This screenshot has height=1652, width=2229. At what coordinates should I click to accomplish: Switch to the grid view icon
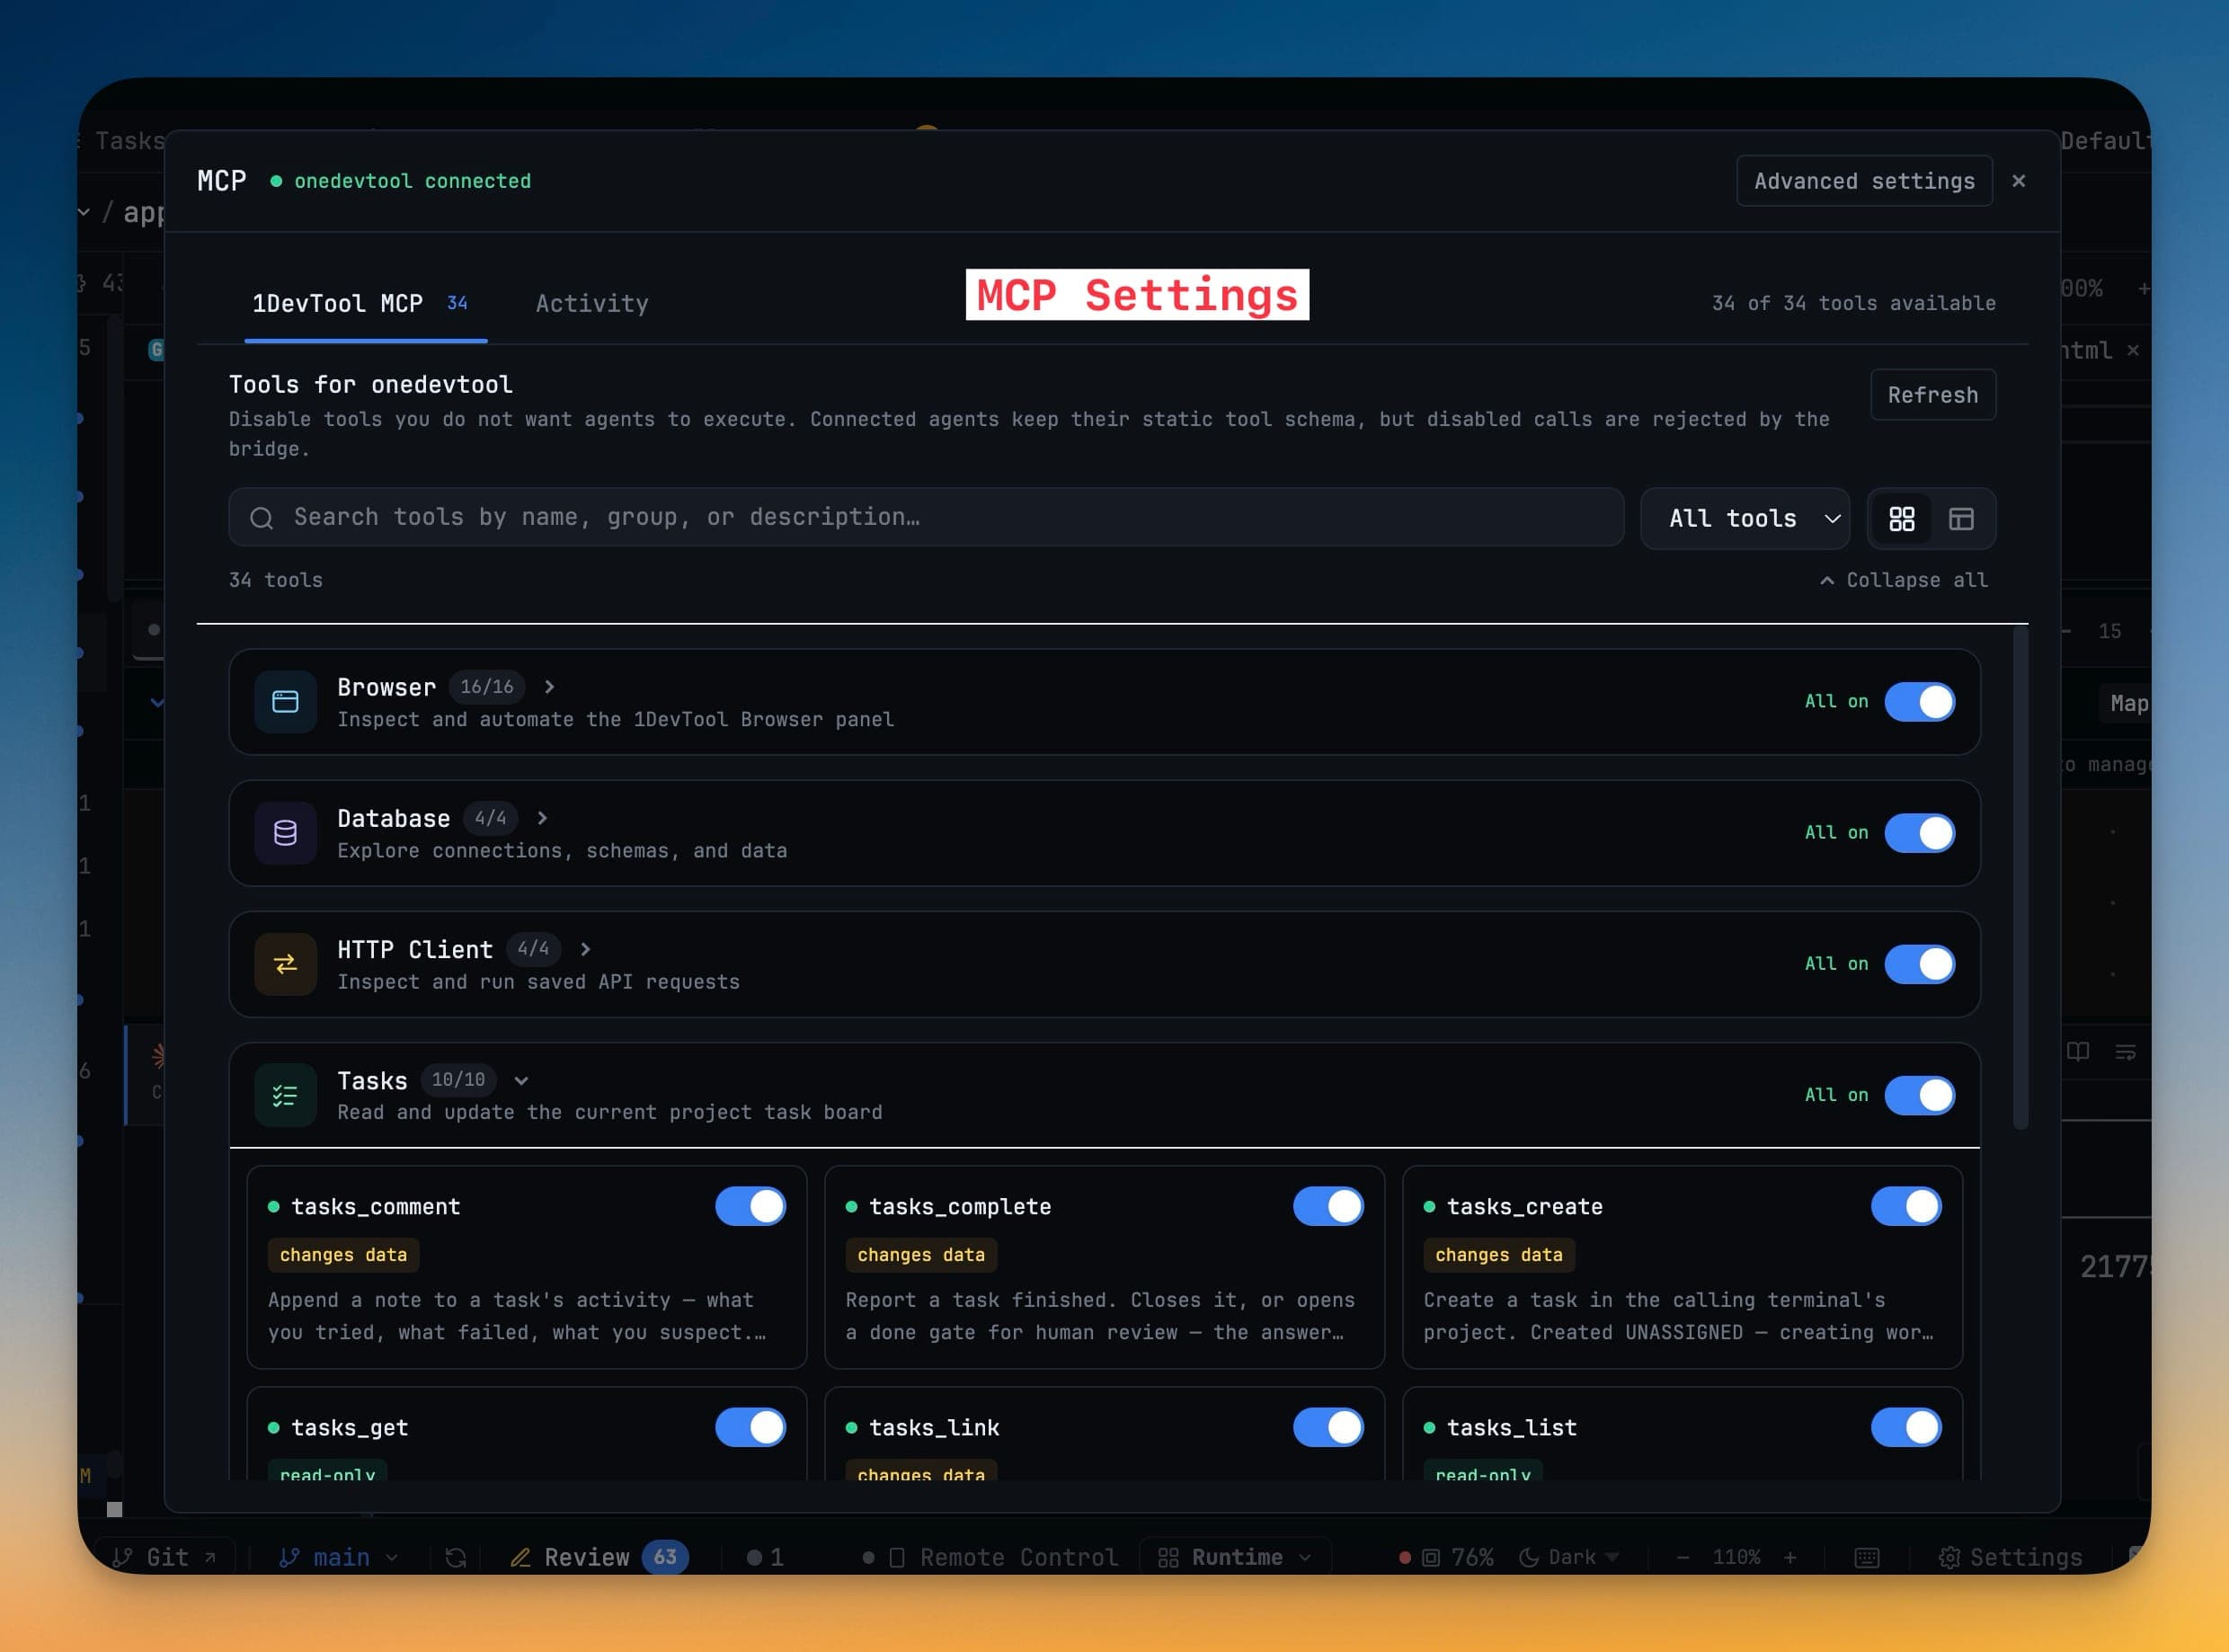1901,518
